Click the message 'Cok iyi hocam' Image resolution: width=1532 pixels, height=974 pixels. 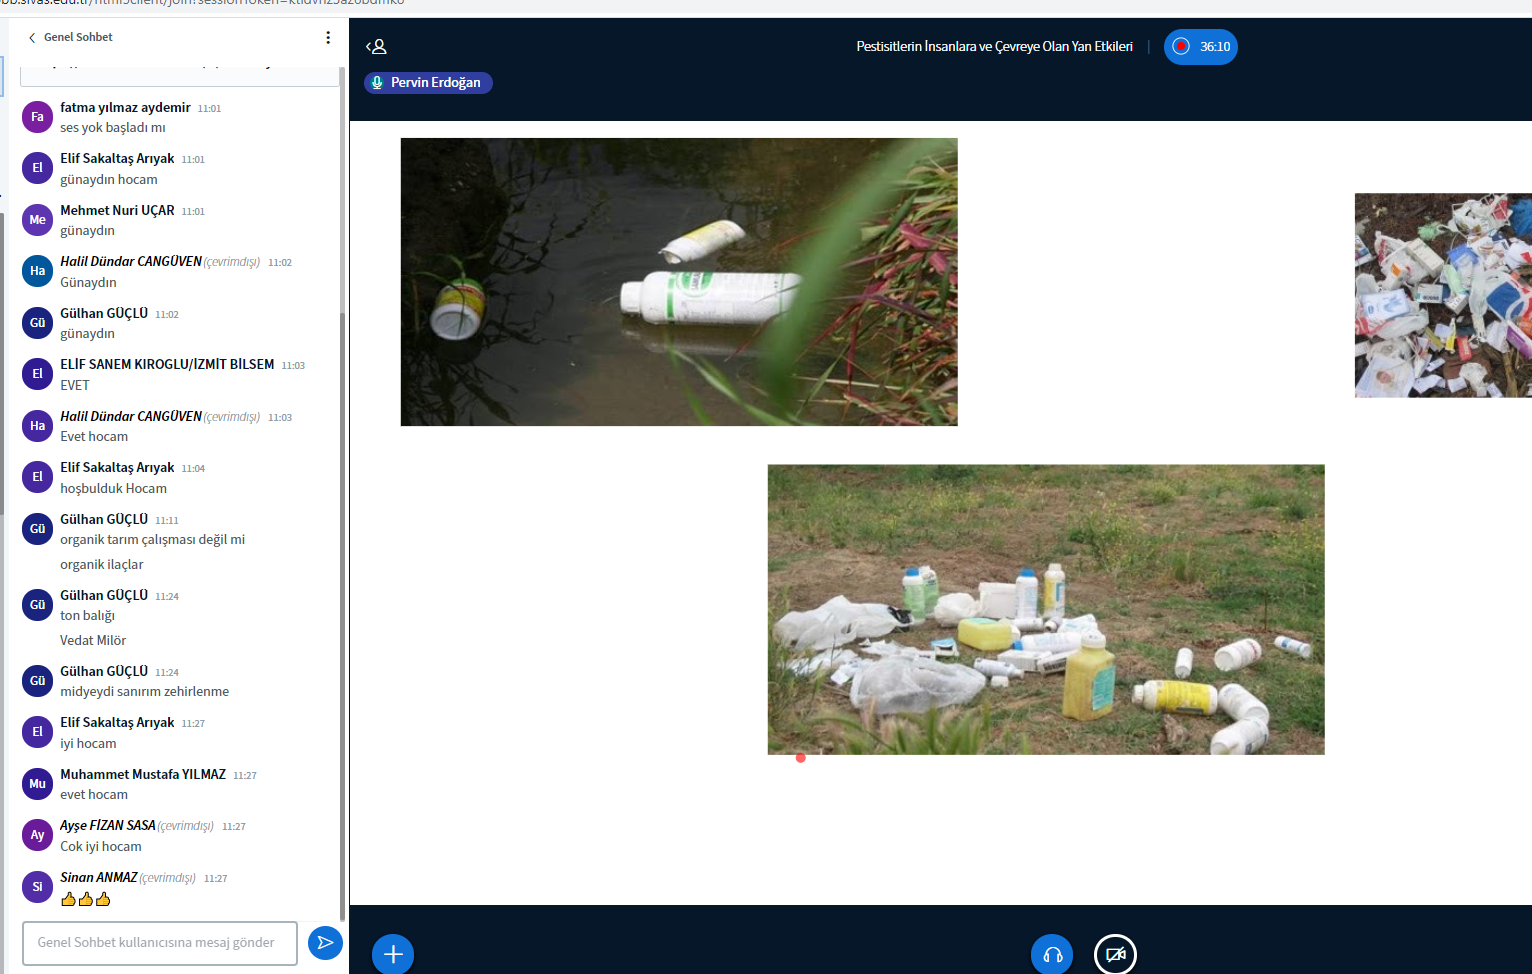tap(101, 847)
